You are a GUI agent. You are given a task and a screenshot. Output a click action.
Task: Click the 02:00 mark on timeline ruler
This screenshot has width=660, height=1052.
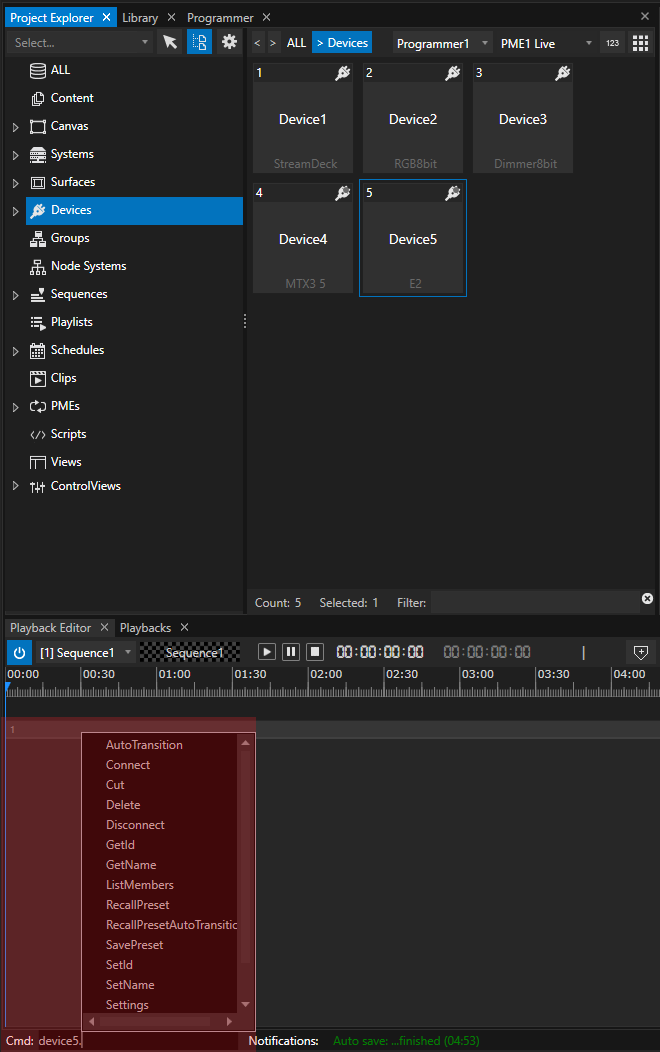coord(326,674)
